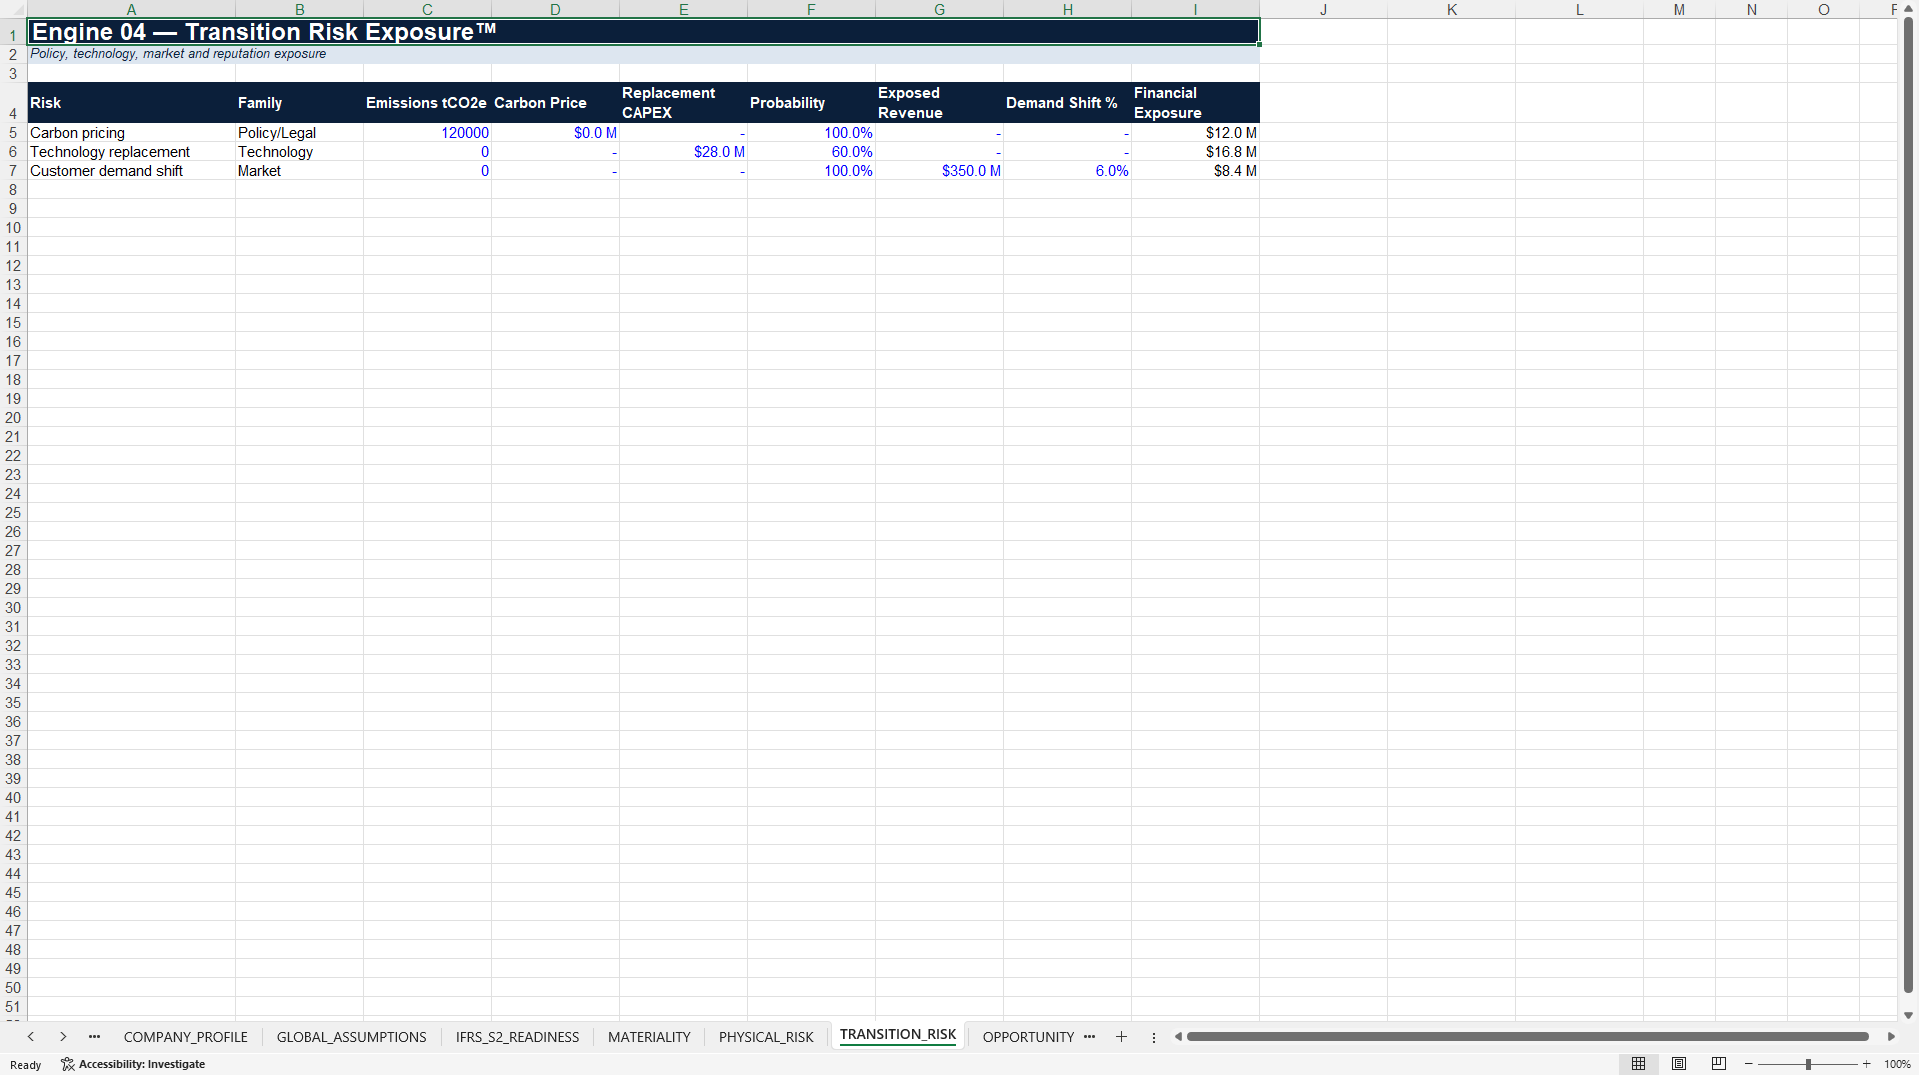Click the 'Carbon Price' header cell

(555, 103)
